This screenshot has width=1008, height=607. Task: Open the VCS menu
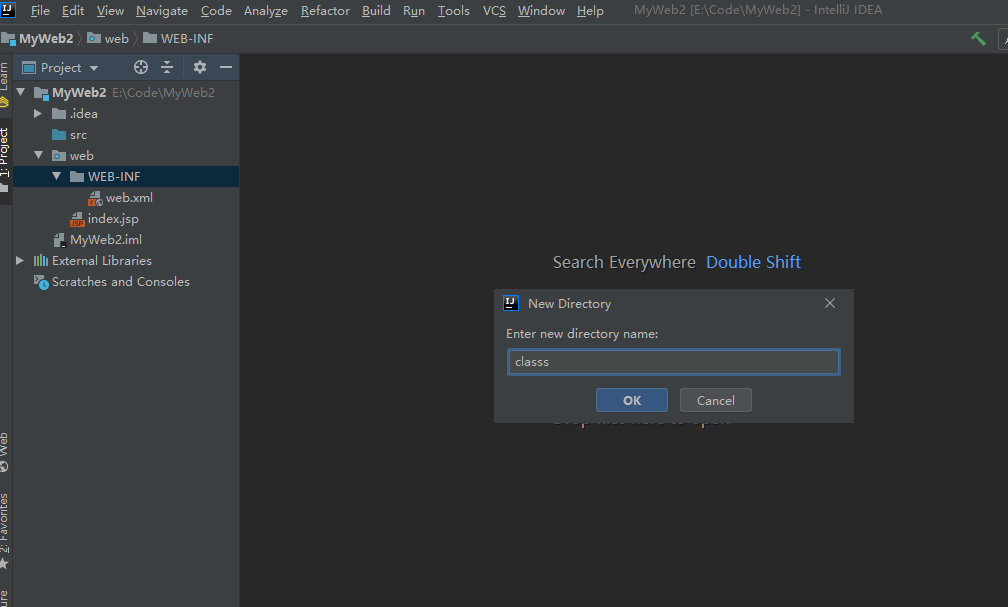click(494, 11)
